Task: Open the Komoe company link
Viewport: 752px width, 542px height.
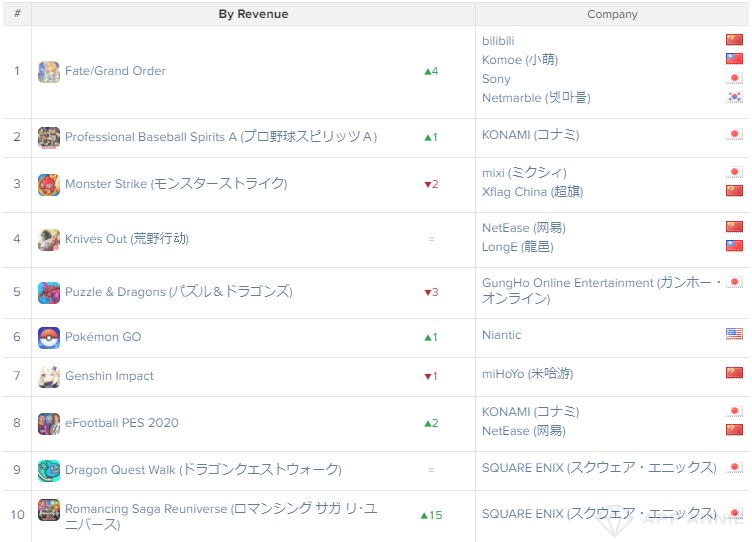Action: click(520, 60)
